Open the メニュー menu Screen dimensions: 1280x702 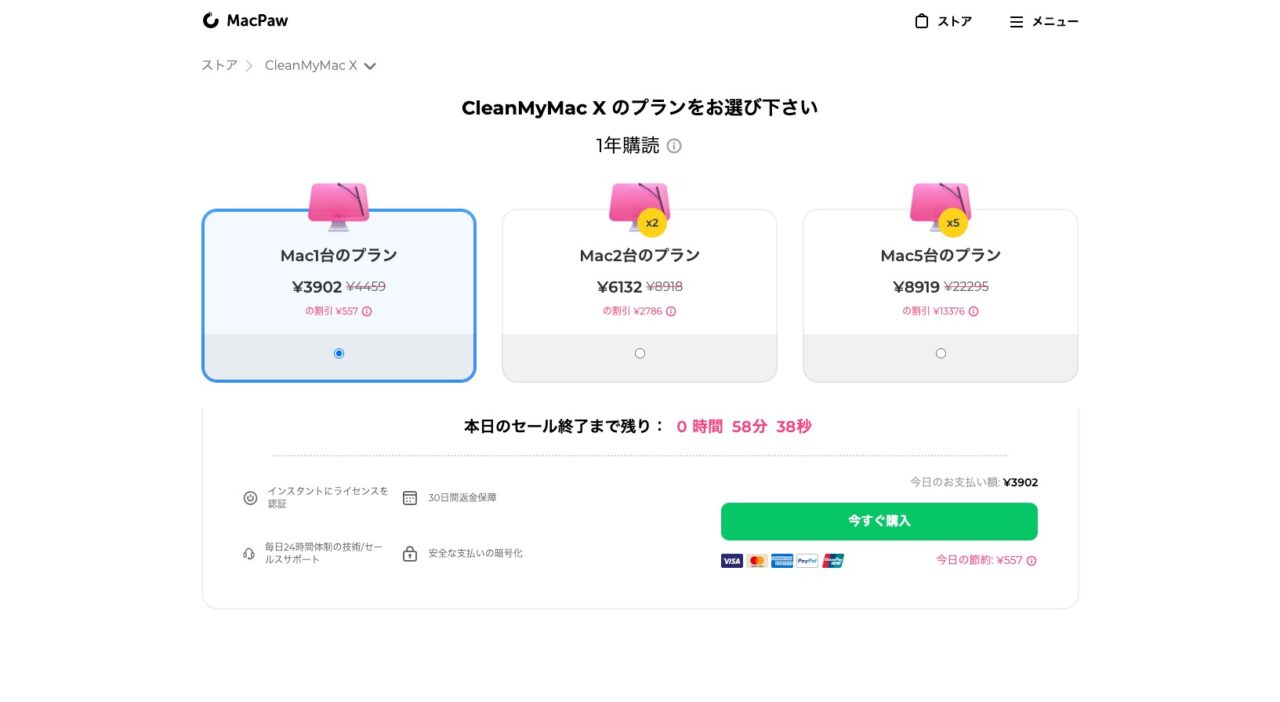point(1055,22)
